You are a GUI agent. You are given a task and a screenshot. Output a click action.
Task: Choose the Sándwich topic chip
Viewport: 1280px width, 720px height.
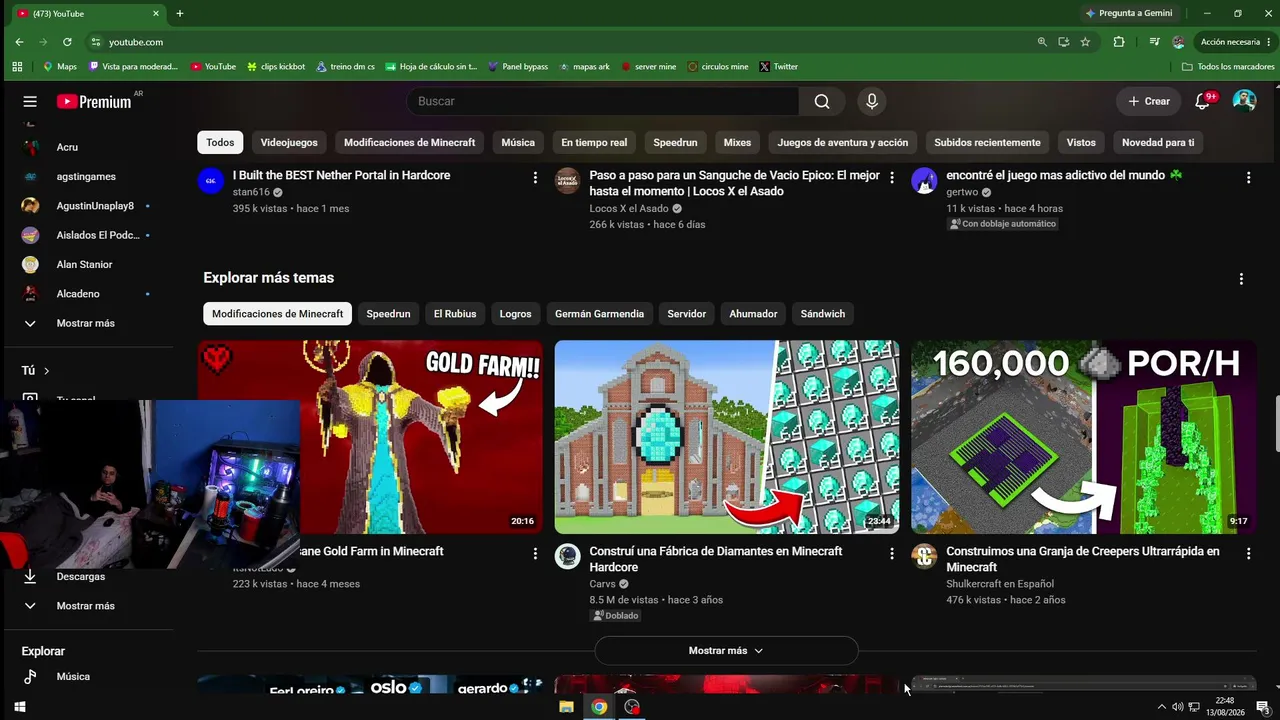pyautogui.click(x=823, y=314)
